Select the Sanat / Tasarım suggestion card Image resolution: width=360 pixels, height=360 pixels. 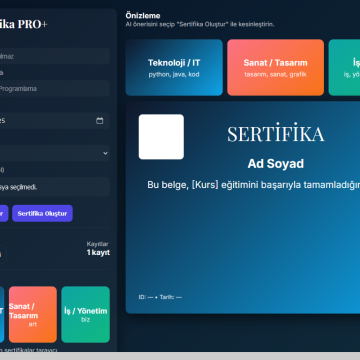click(x=275, y=67)
